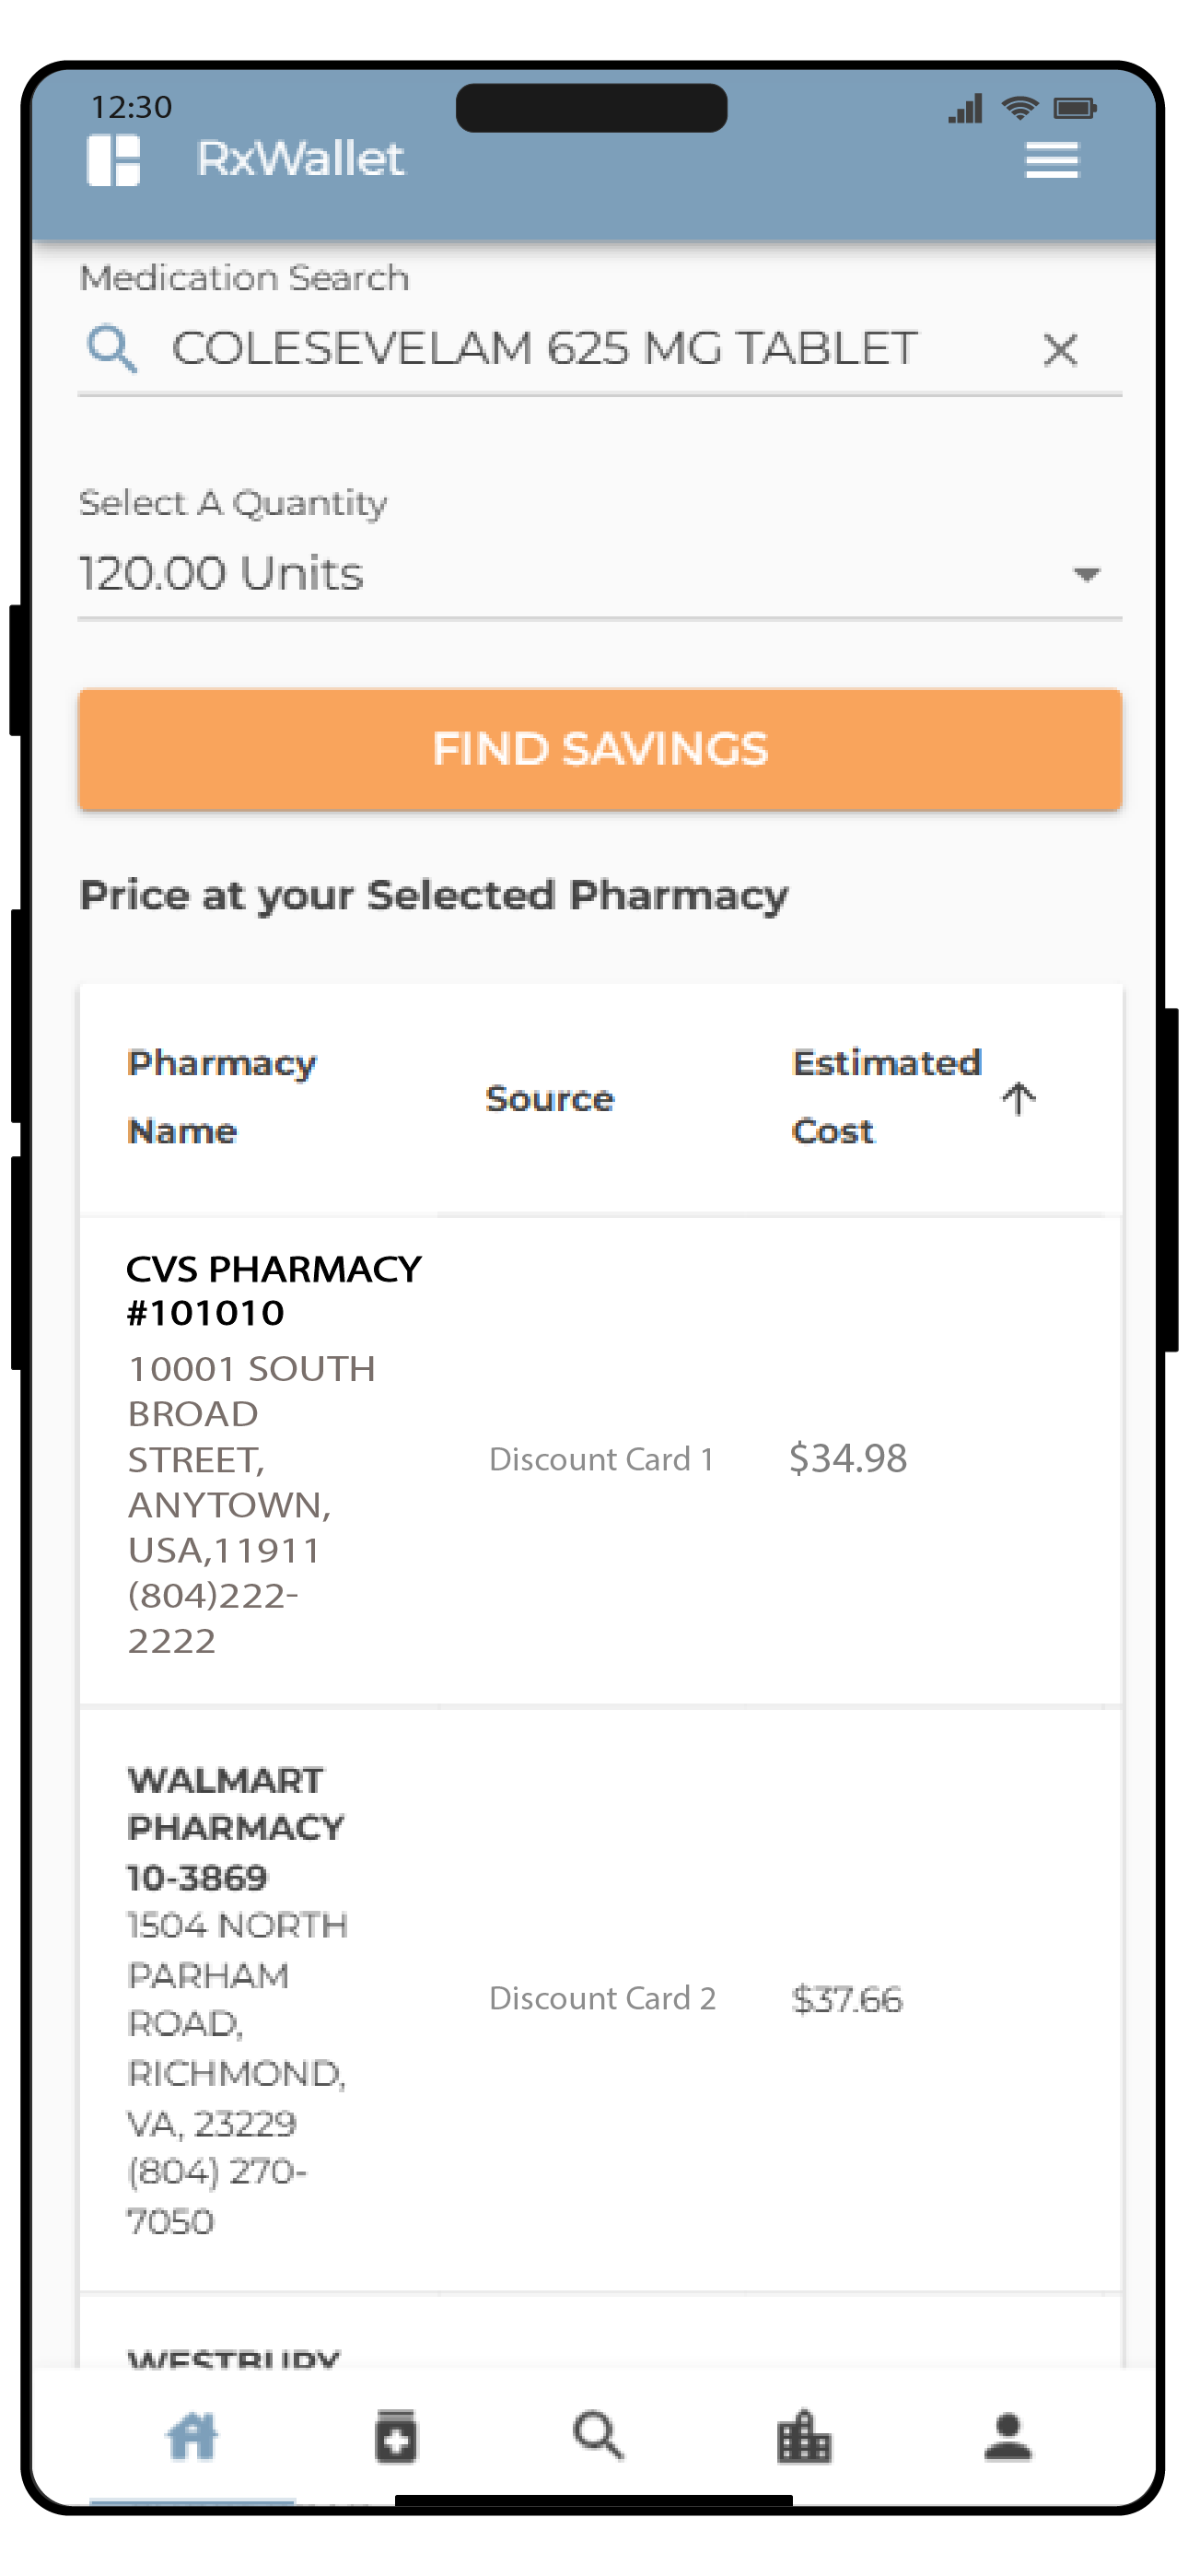Click the Pharmacy Name column header
1188x2576 pixels.
click(x=222, y=1097)
